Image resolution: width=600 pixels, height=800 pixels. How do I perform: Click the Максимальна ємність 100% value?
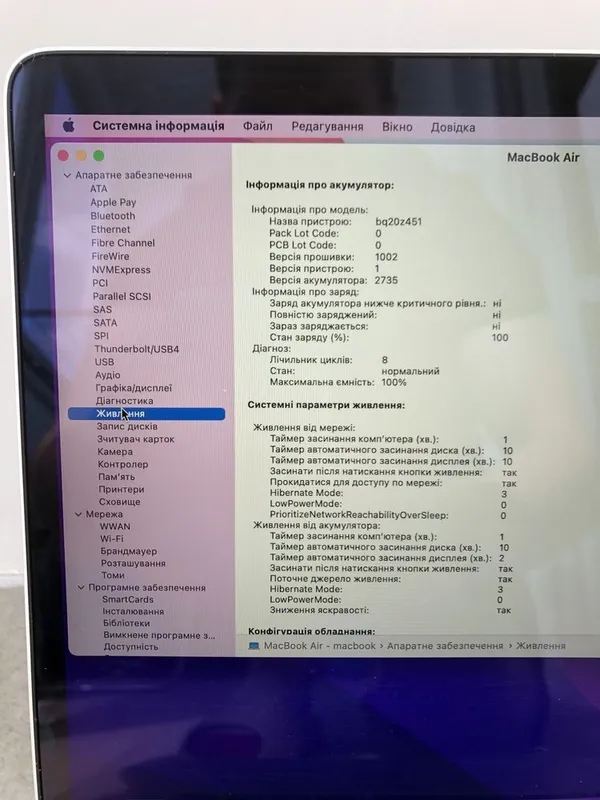click(394, 382)
